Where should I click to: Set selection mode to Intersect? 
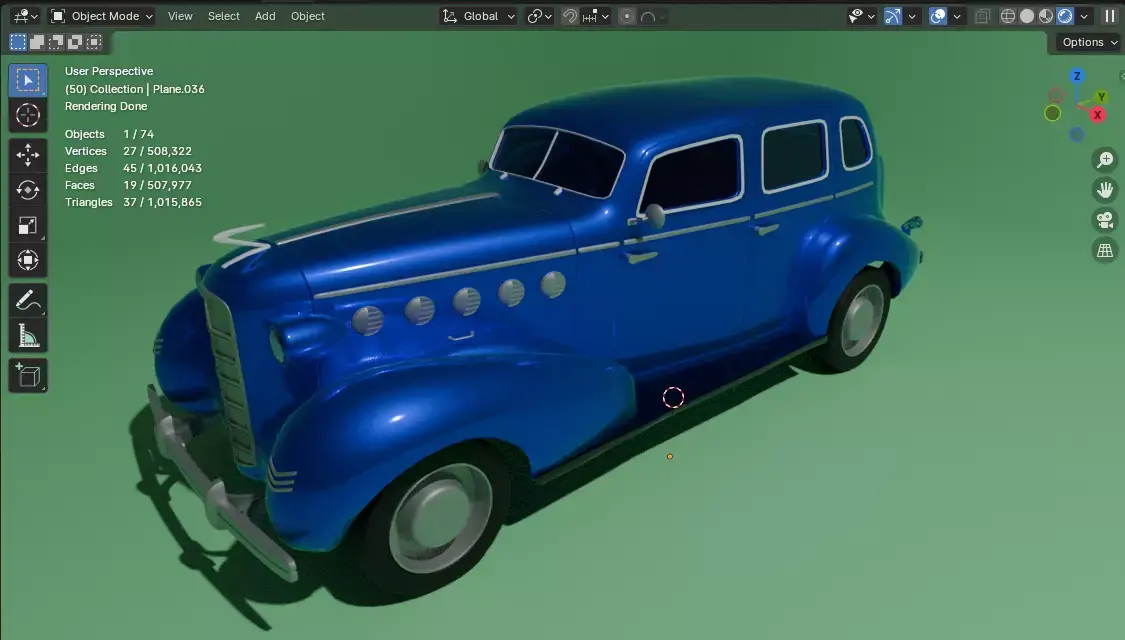point(94,42)
